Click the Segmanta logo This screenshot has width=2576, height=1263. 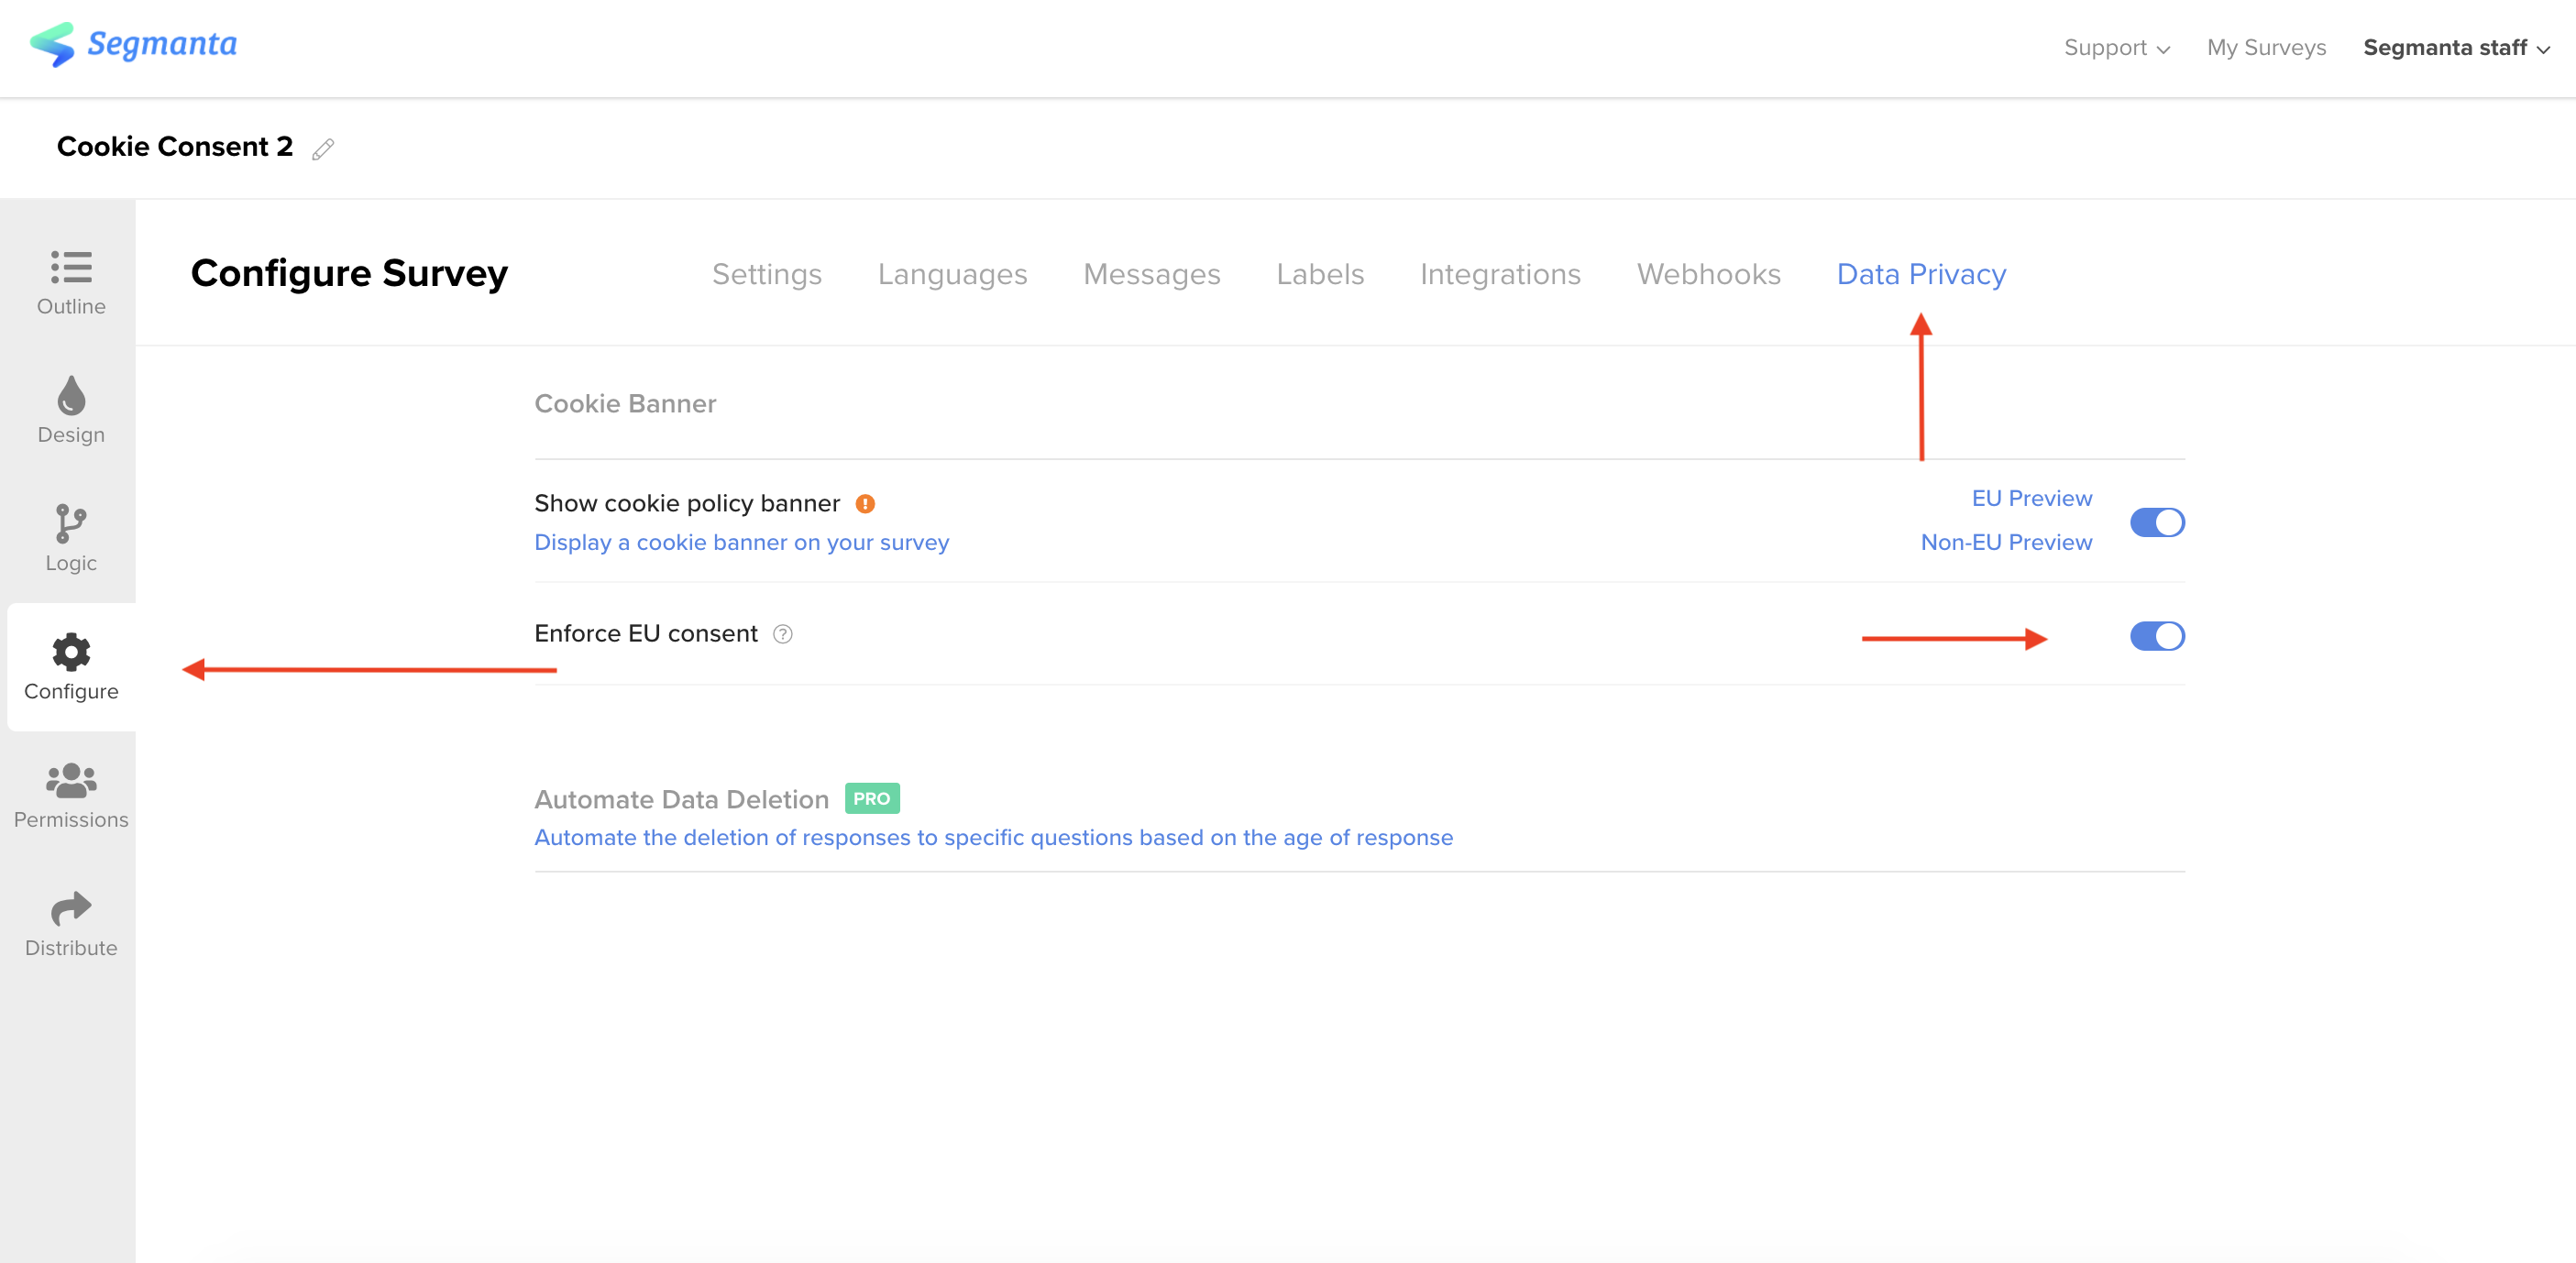(133, 45)
